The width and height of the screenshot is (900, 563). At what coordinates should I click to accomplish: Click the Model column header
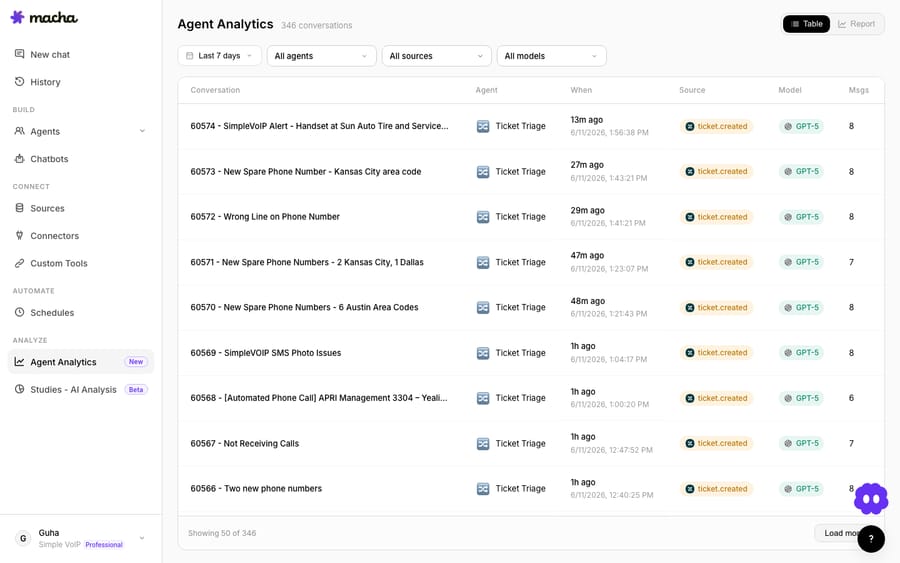[x=790, y=90]
